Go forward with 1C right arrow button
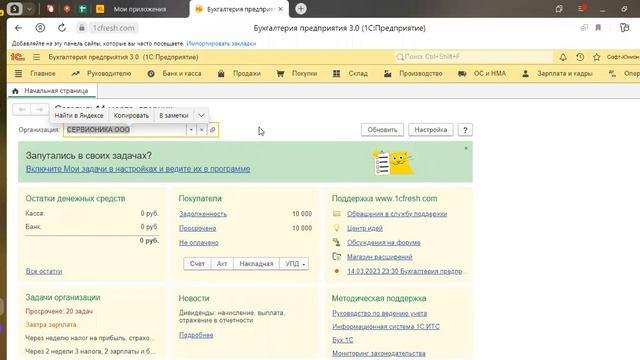This screenshot has height=360, width=640. [x=40, y=109]
